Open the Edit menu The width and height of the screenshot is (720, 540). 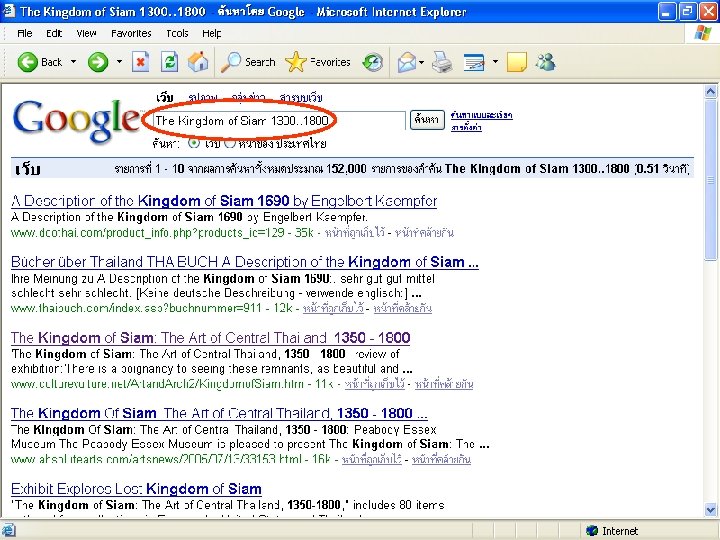click(x=54, y=33)
